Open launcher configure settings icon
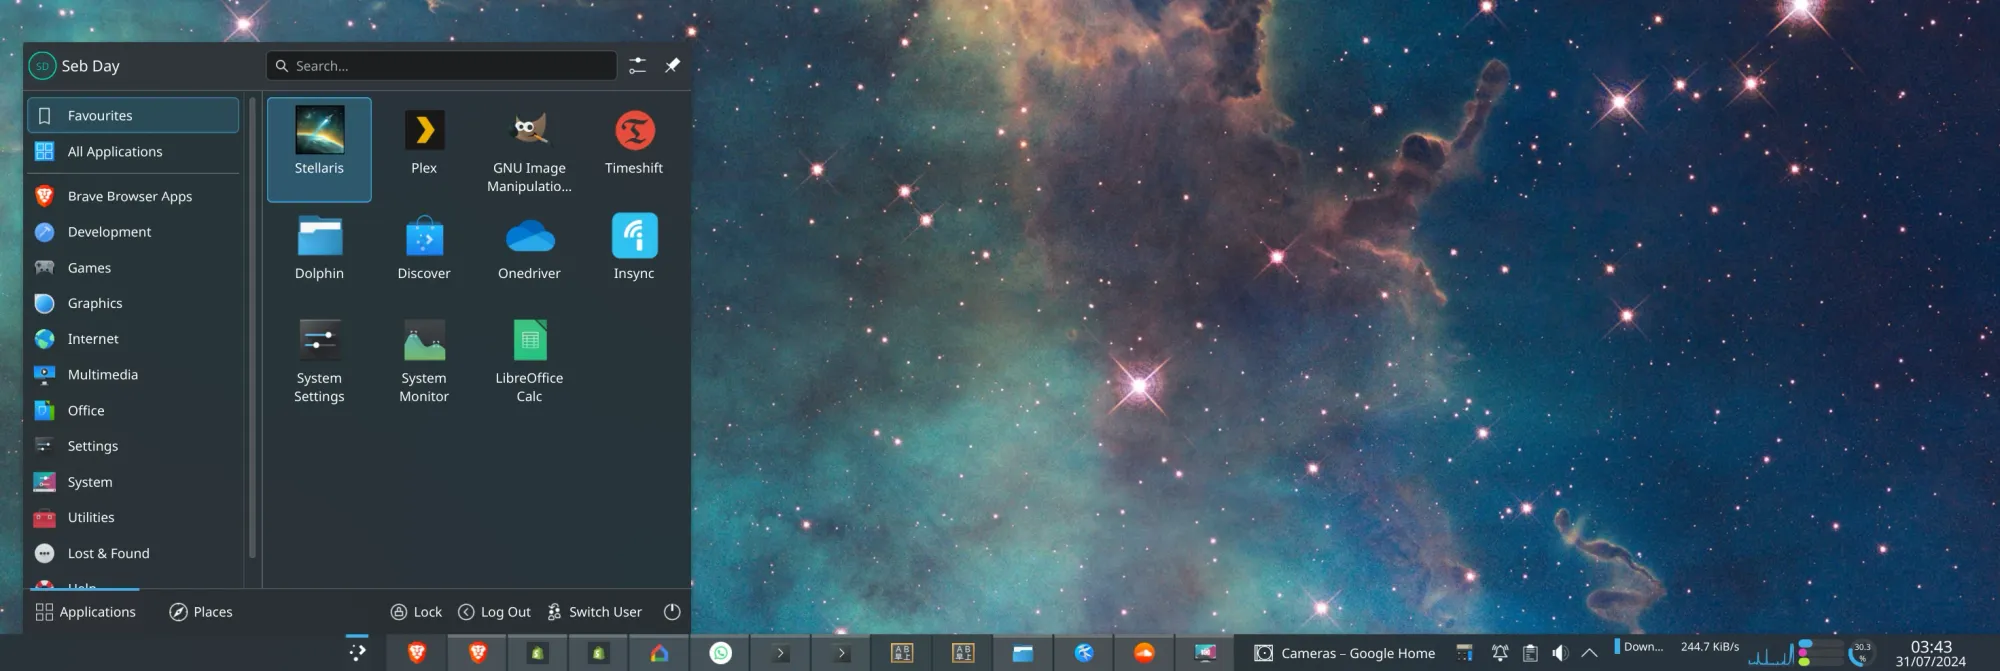This screenshot has width=2000, height=671. point(637,66)
